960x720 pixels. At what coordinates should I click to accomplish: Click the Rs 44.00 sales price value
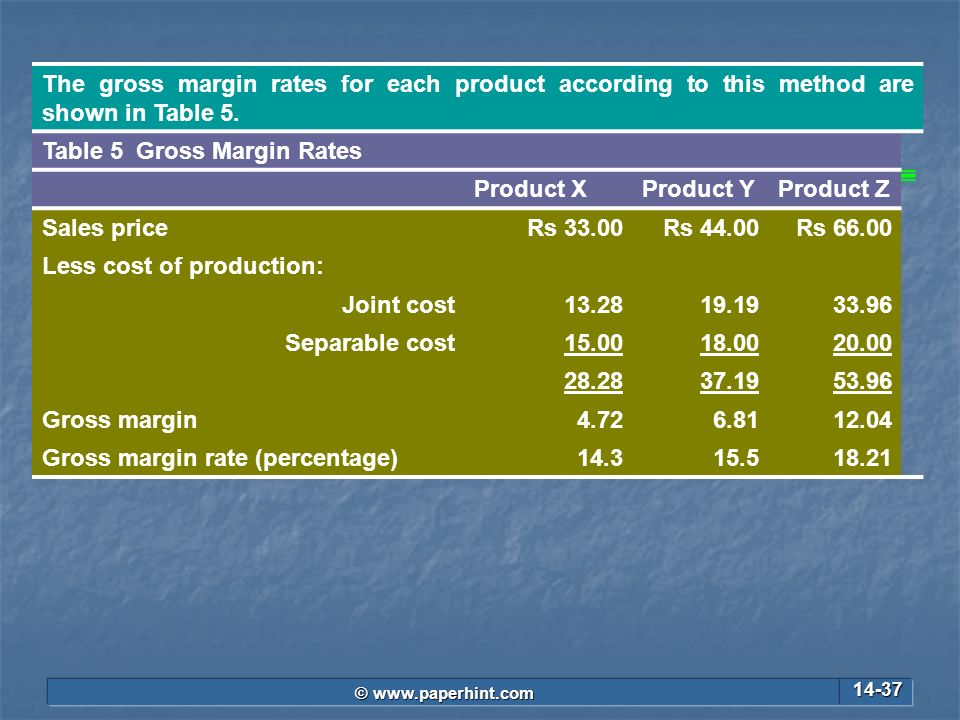tap(711, 228)
